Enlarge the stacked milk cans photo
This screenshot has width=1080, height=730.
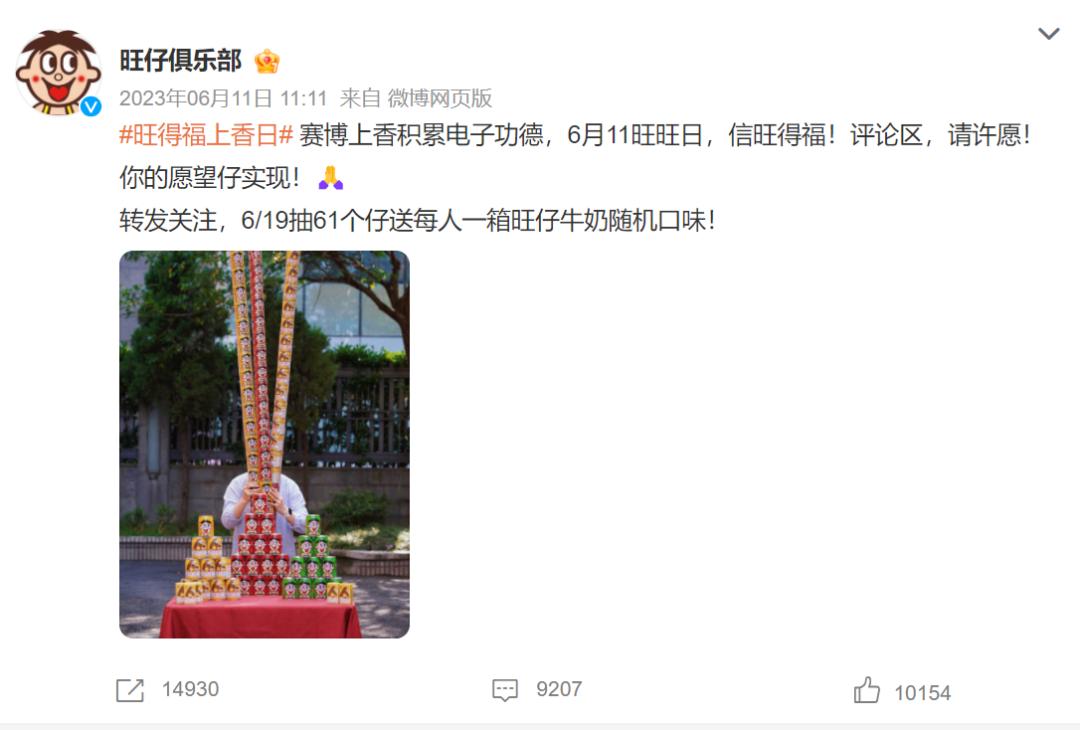264,444
